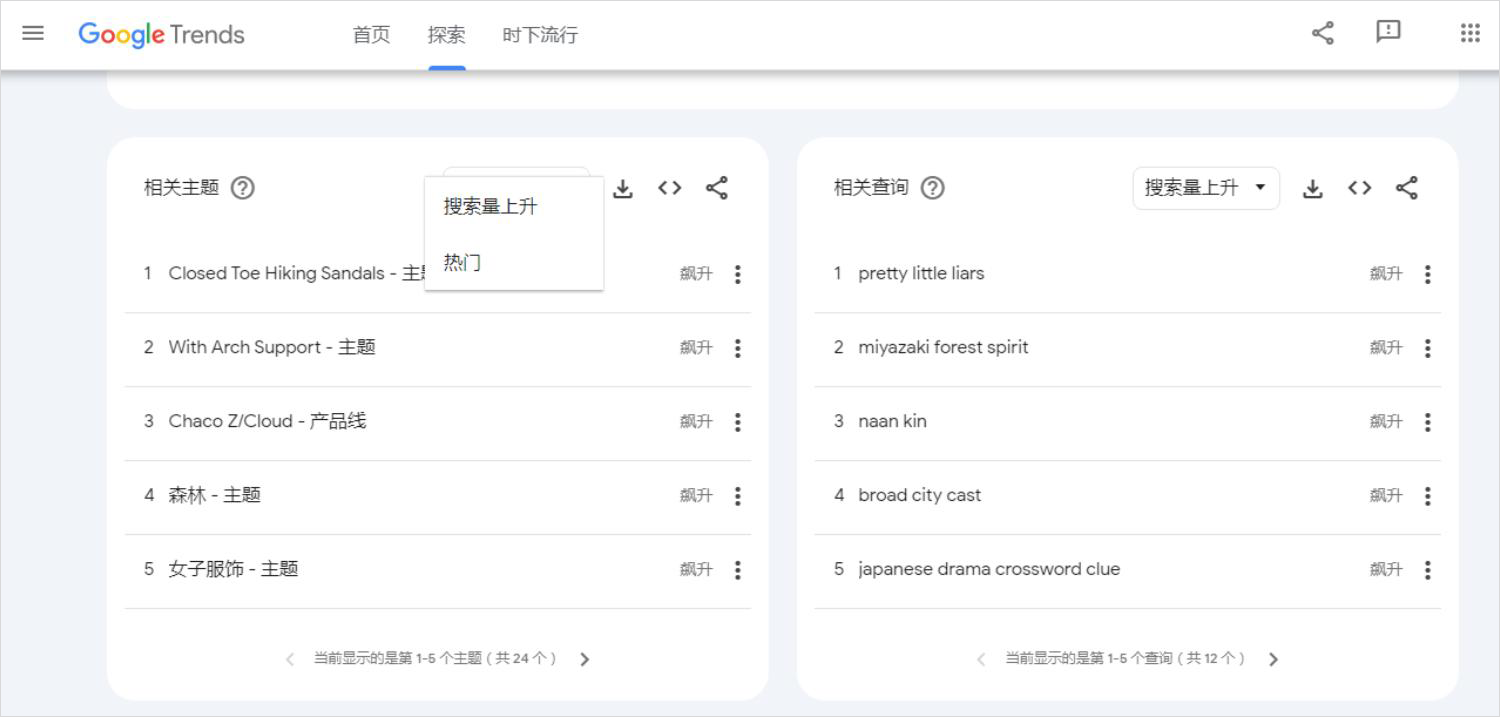Download the 相关主题 data as CSV
The height and width of the screenshot is (717, 1500).
(x=622, y=187)
